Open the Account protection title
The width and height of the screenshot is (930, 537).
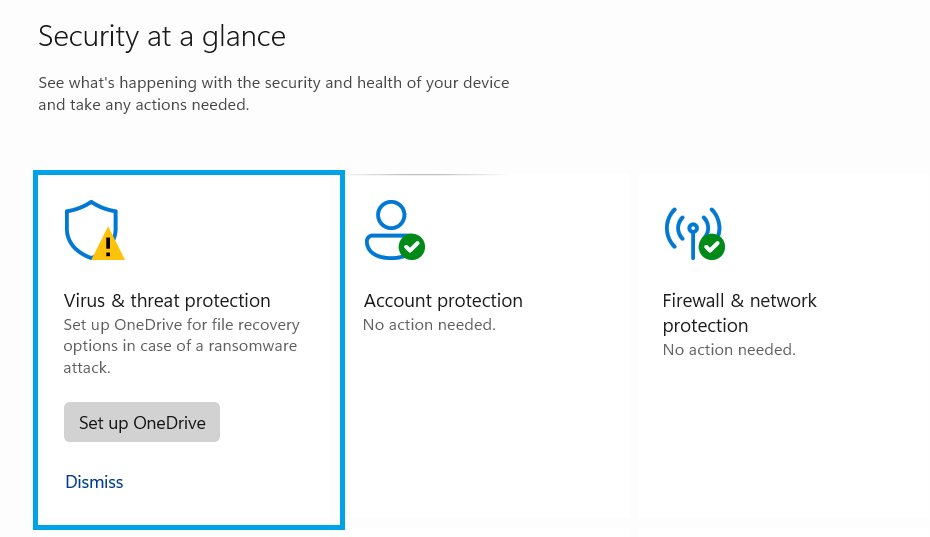tap(443, 301)
